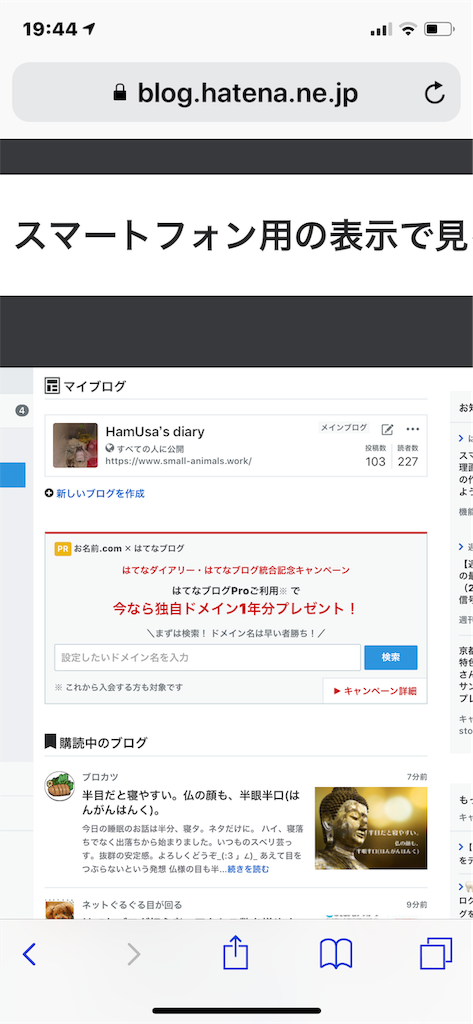Click the PR badge icon

63,549
